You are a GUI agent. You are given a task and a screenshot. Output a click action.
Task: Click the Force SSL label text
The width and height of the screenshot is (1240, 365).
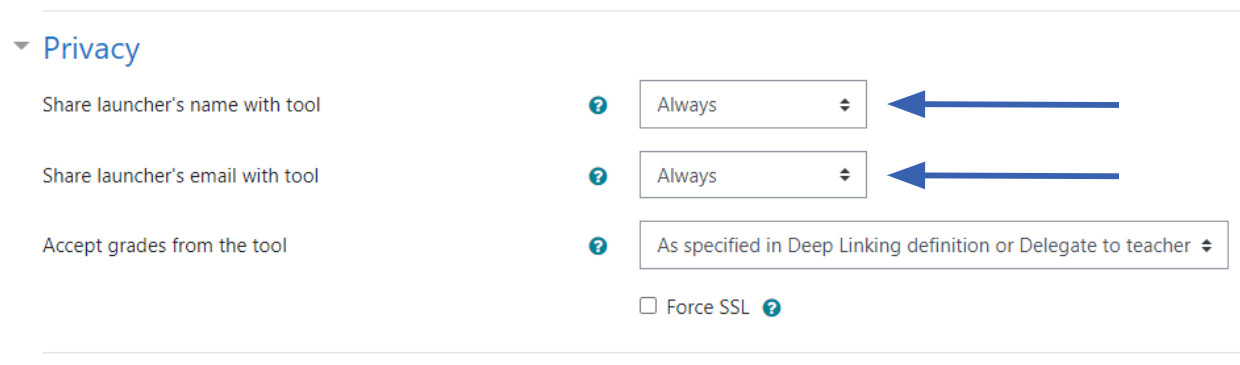(707, 307)
